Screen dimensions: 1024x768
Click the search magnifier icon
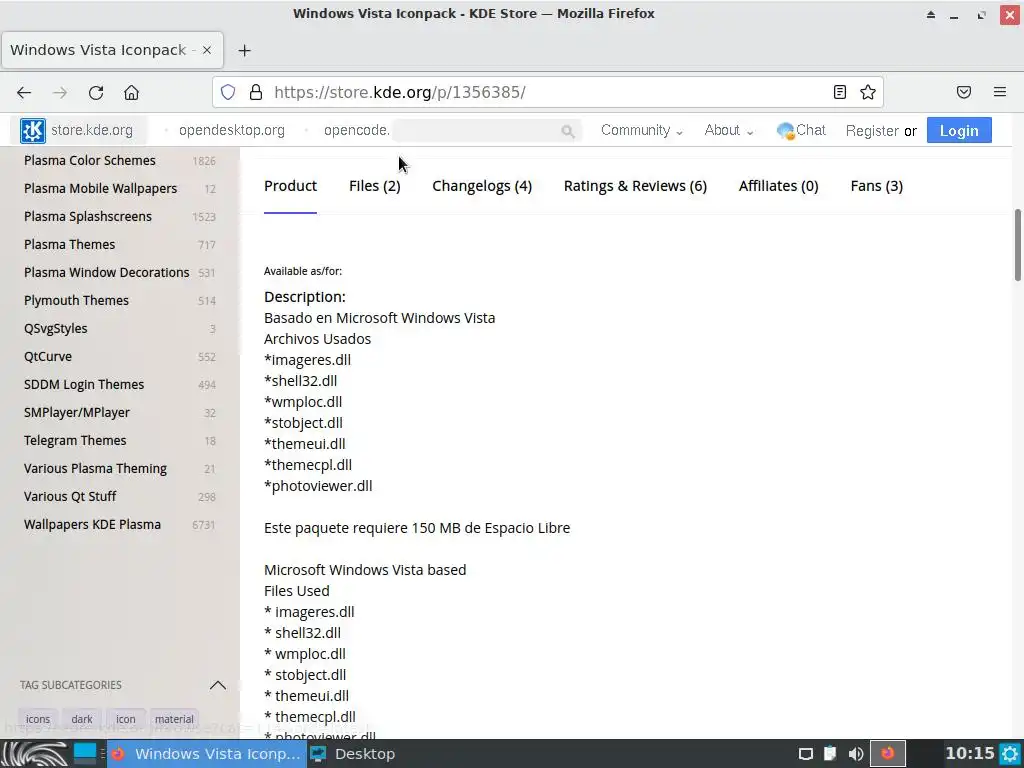coord(568,131)
